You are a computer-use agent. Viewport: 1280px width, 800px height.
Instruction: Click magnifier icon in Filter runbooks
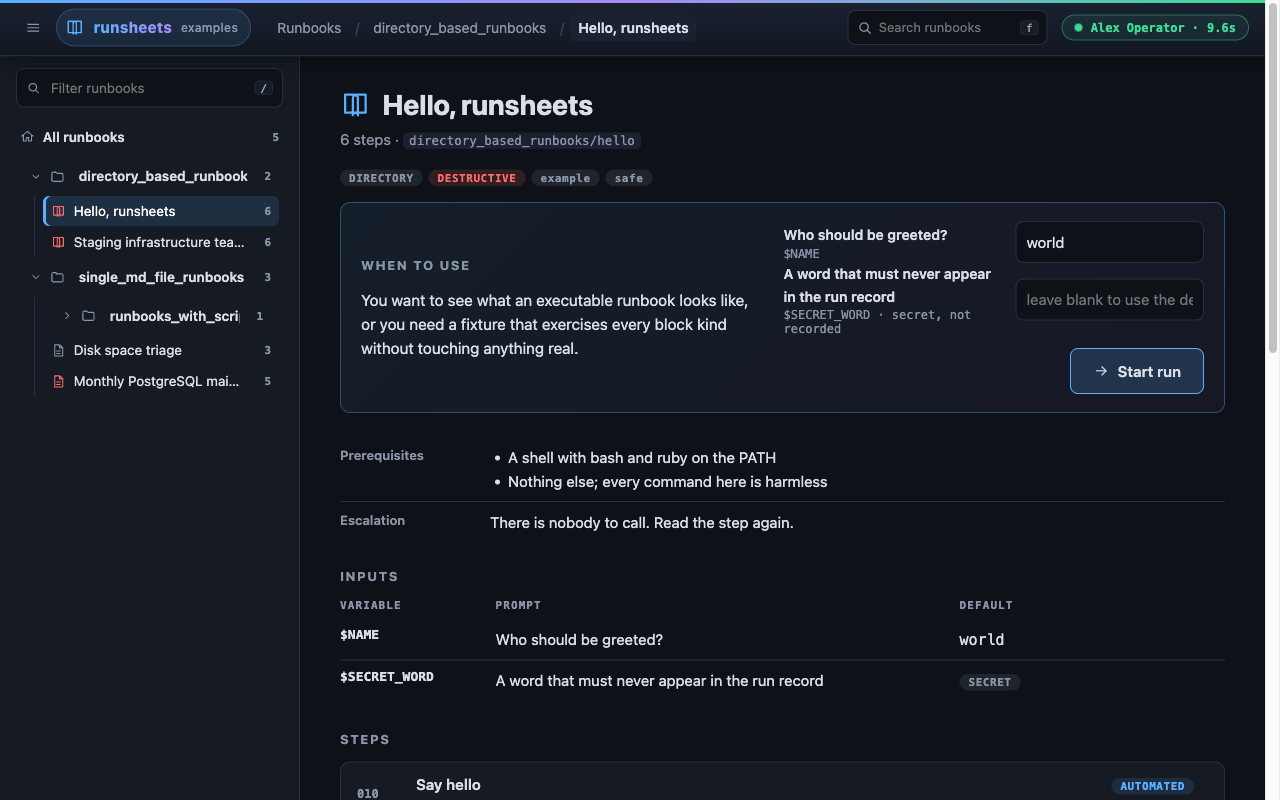(x=34, y=88)
